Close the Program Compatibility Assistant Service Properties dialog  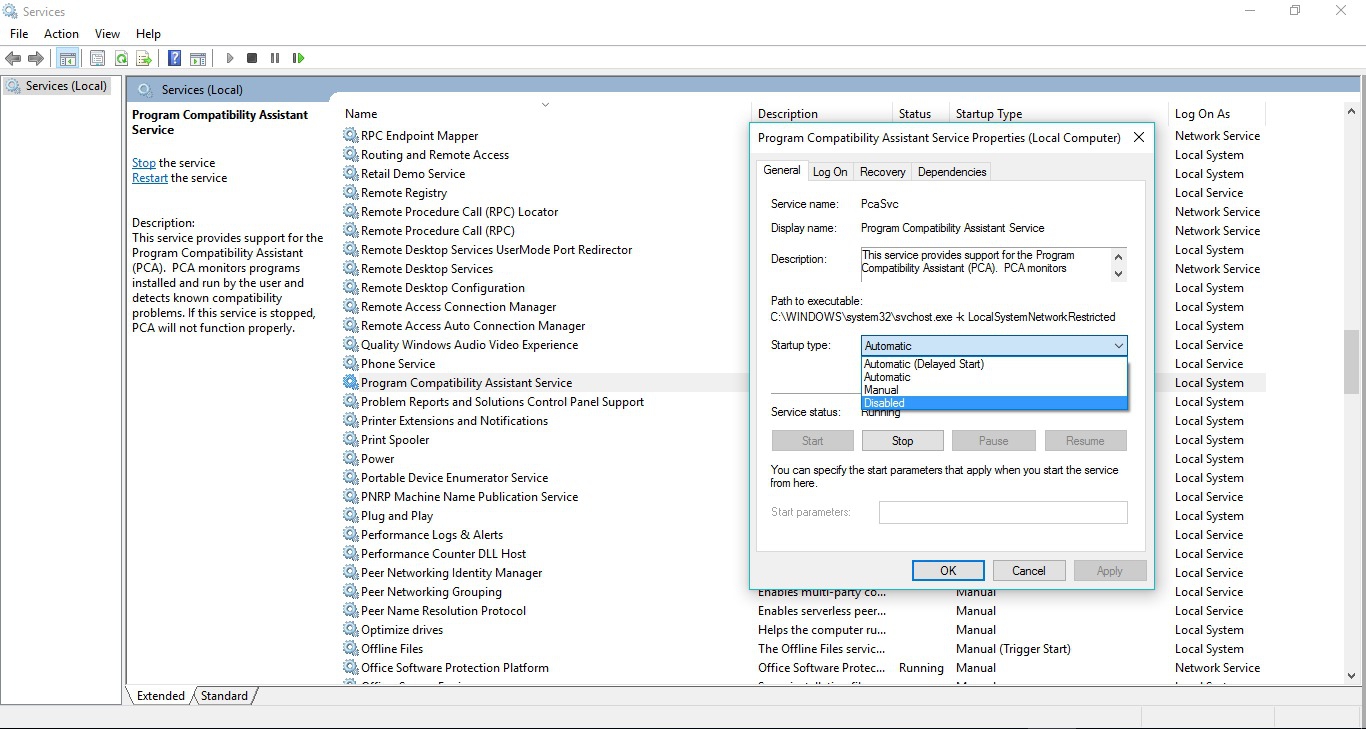1138,138
